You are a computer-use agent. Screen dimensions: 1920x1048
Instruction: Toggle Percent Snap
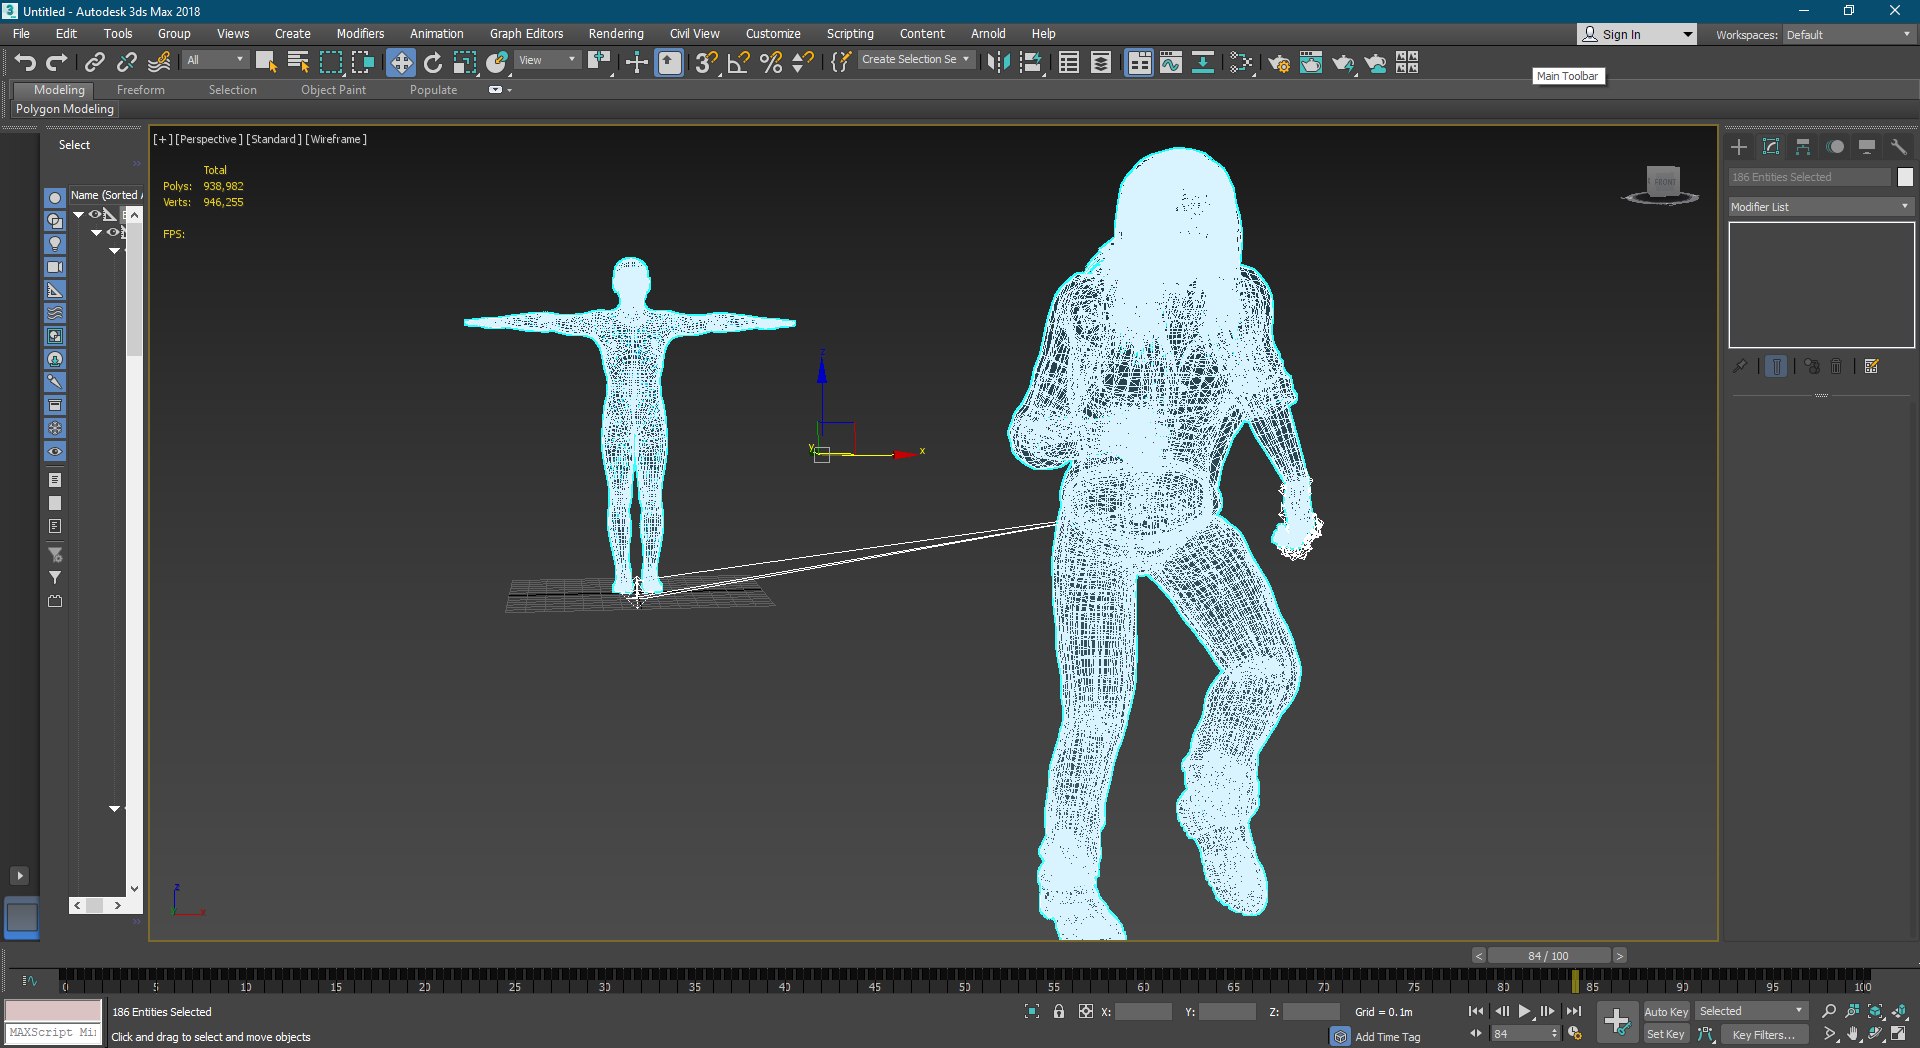[771, 63]
